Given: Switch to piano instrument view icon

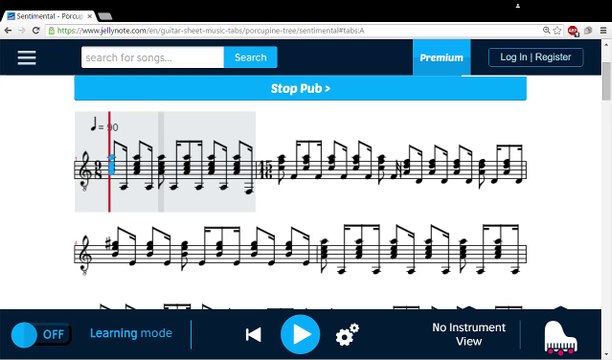Looking at the screenshot, I should point(560,337).
